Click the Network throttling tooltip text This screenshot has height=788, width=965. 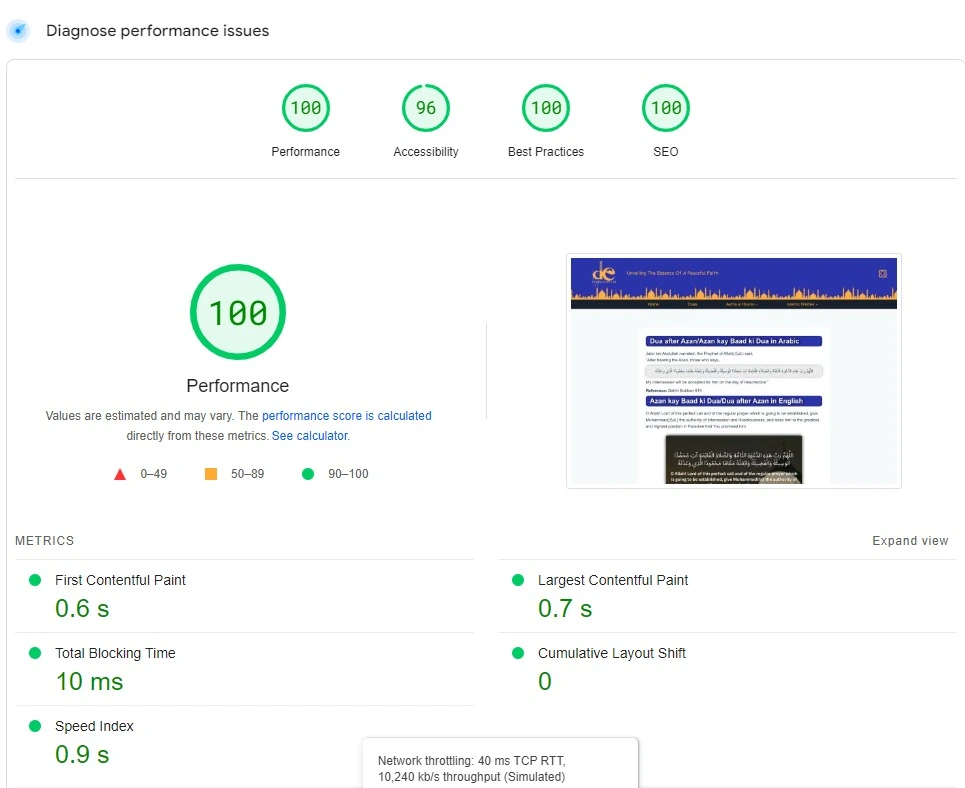[x=471, y=768]
